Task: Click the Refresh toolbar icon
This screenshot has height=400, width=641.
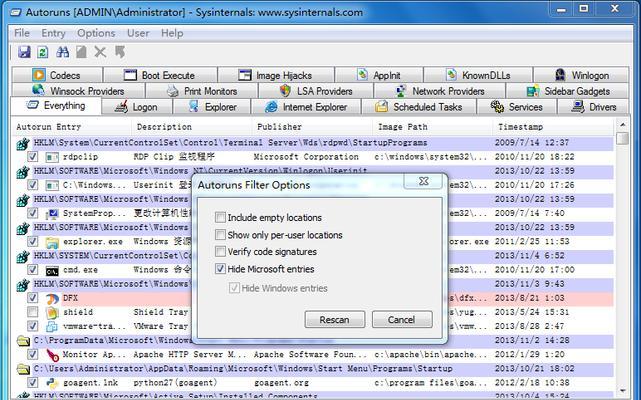Action: (43, 52)
